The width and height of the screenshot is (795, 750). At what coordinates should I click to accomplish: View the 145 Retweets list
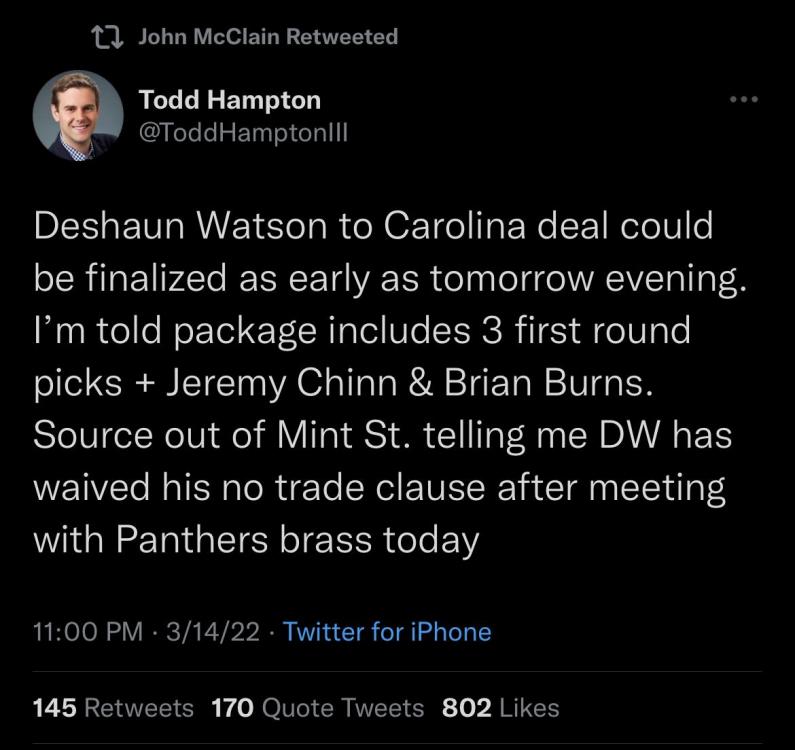pos(113,708)
